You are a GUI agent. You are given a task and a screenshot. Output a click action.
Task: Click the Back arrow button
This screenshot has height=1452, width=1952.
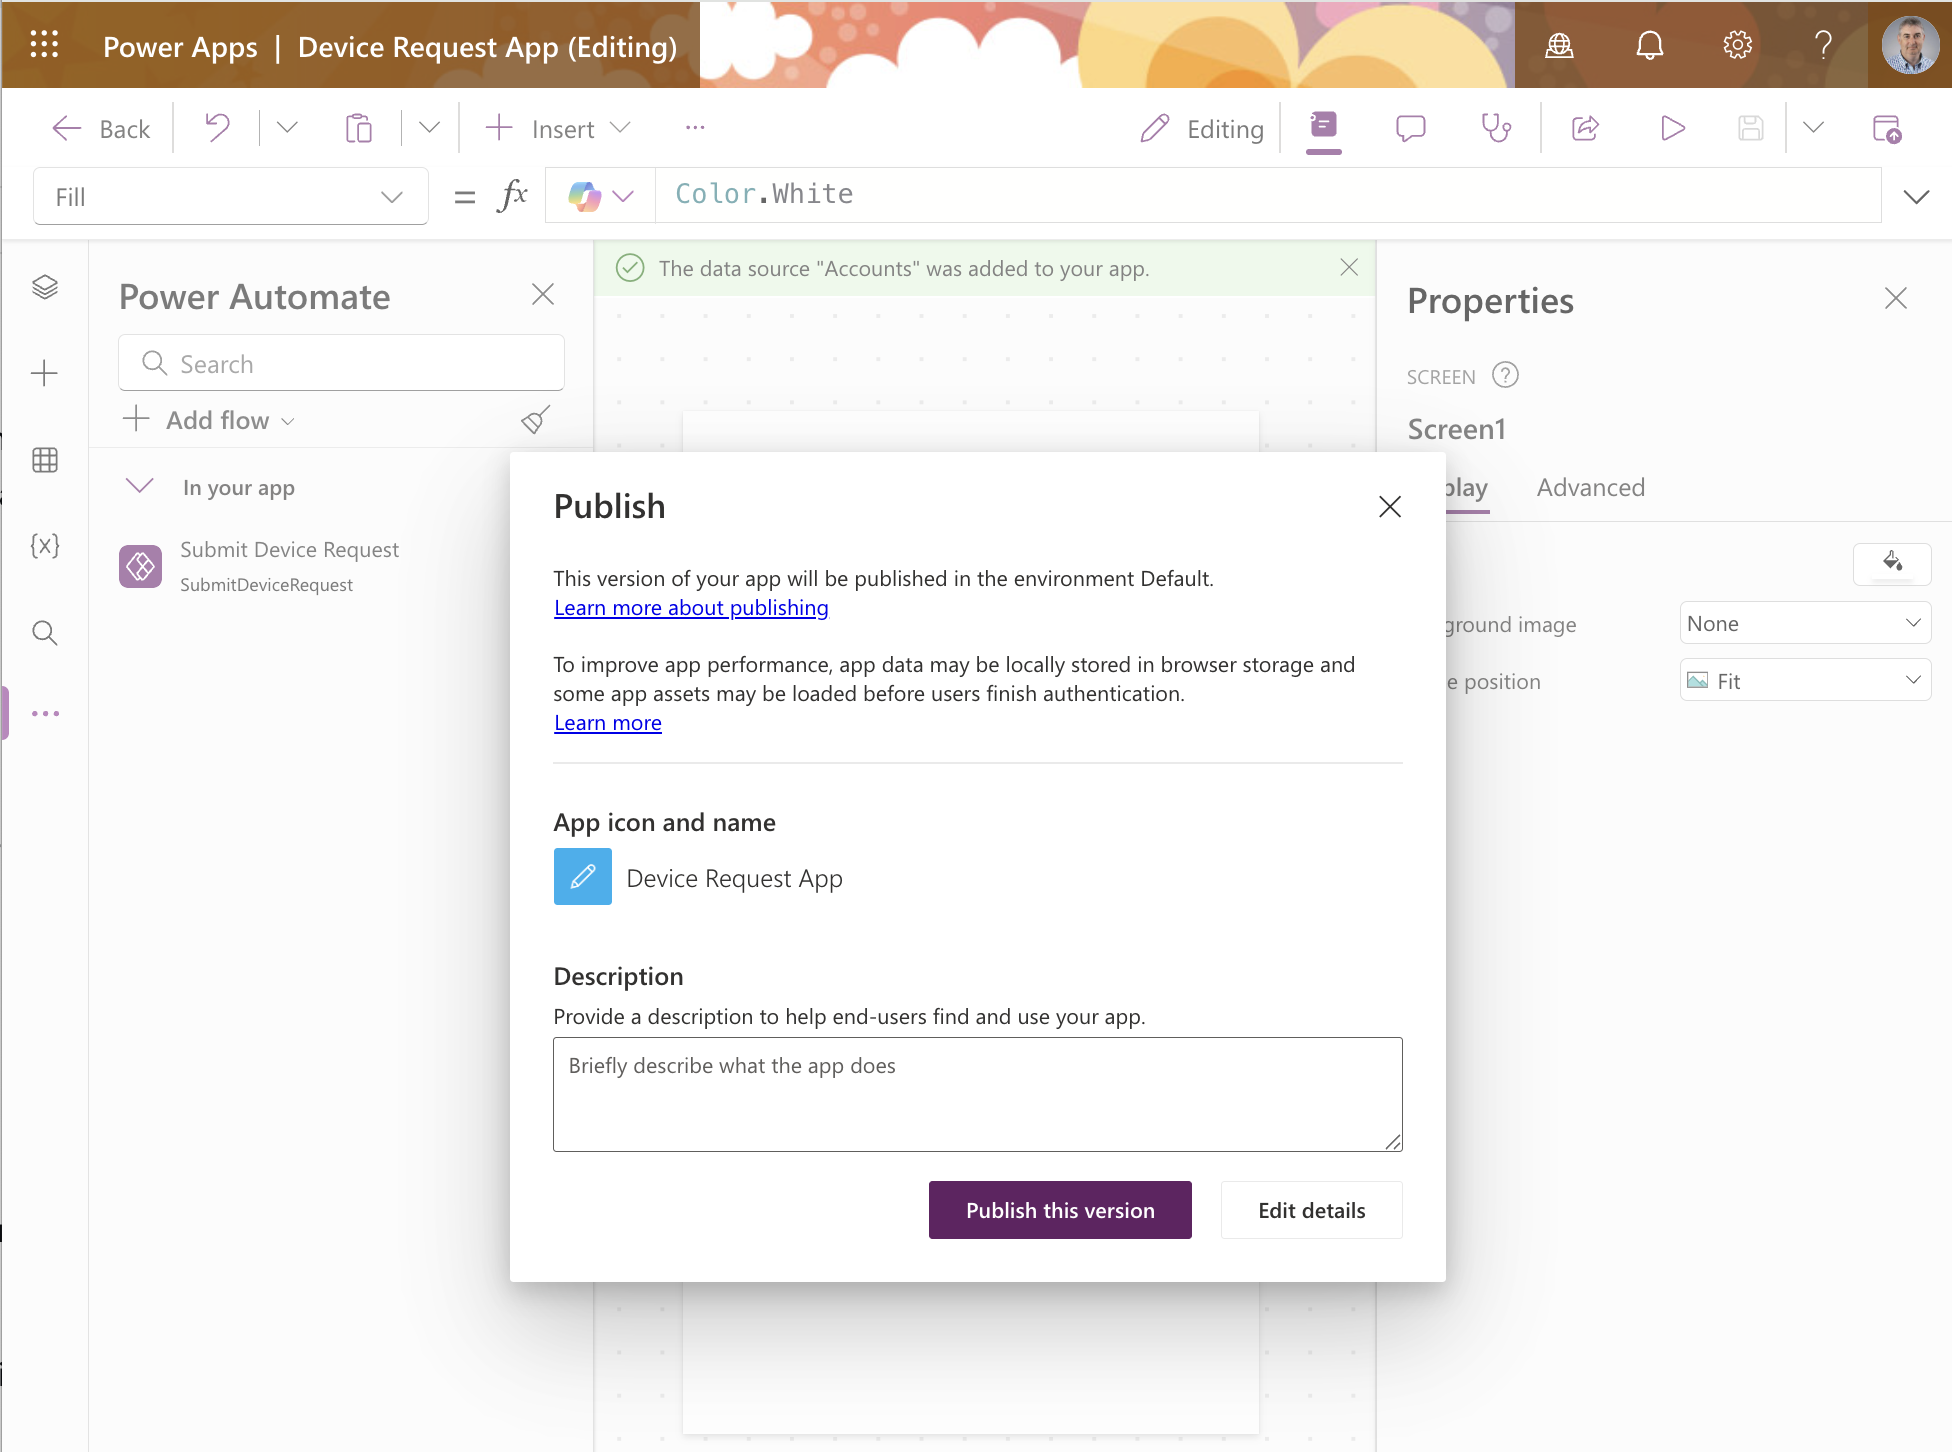(x=100, y=129)
